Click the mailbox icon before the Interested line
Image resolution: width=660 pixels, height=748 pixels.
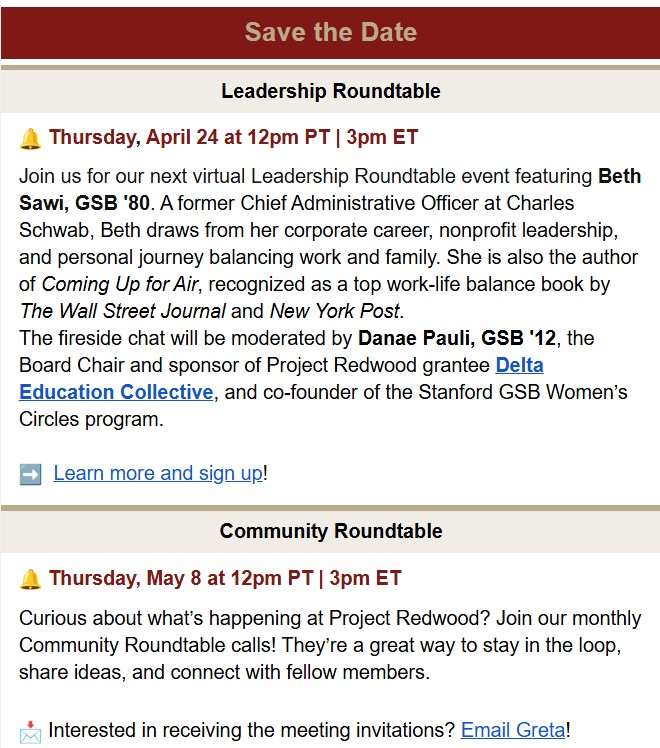[30, 731]
